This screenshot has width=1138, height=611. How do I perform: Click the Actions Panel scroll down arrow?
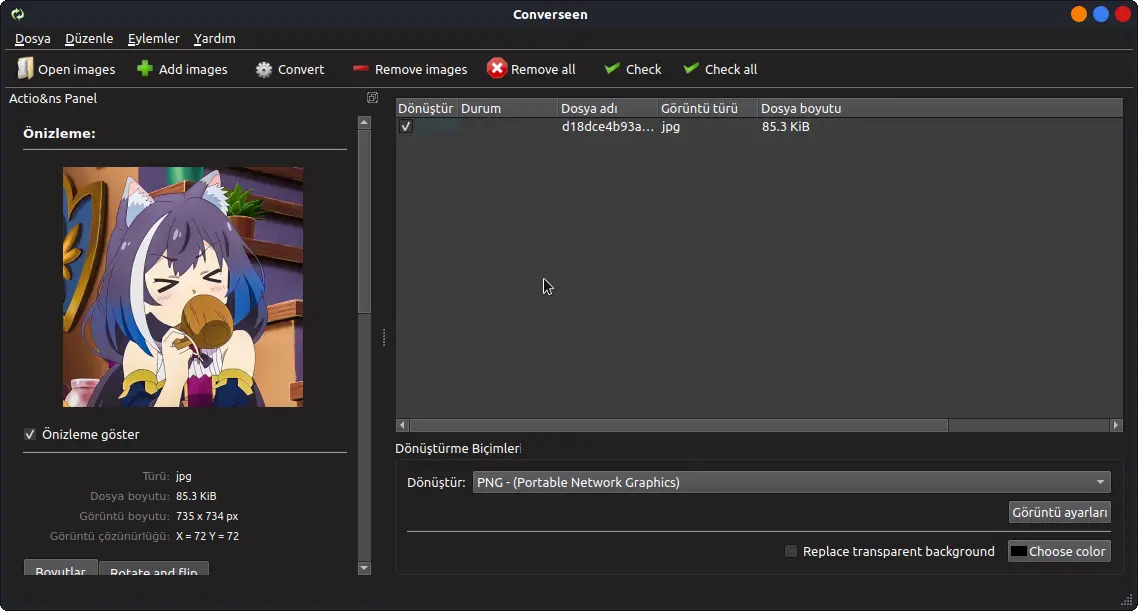coord(364,568)
